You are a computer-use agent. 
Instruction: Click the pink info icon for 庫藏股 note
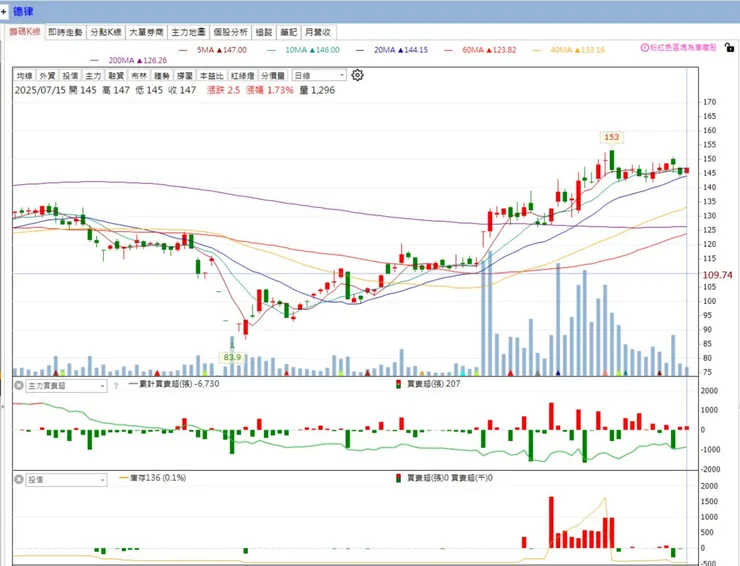(645, 48)
